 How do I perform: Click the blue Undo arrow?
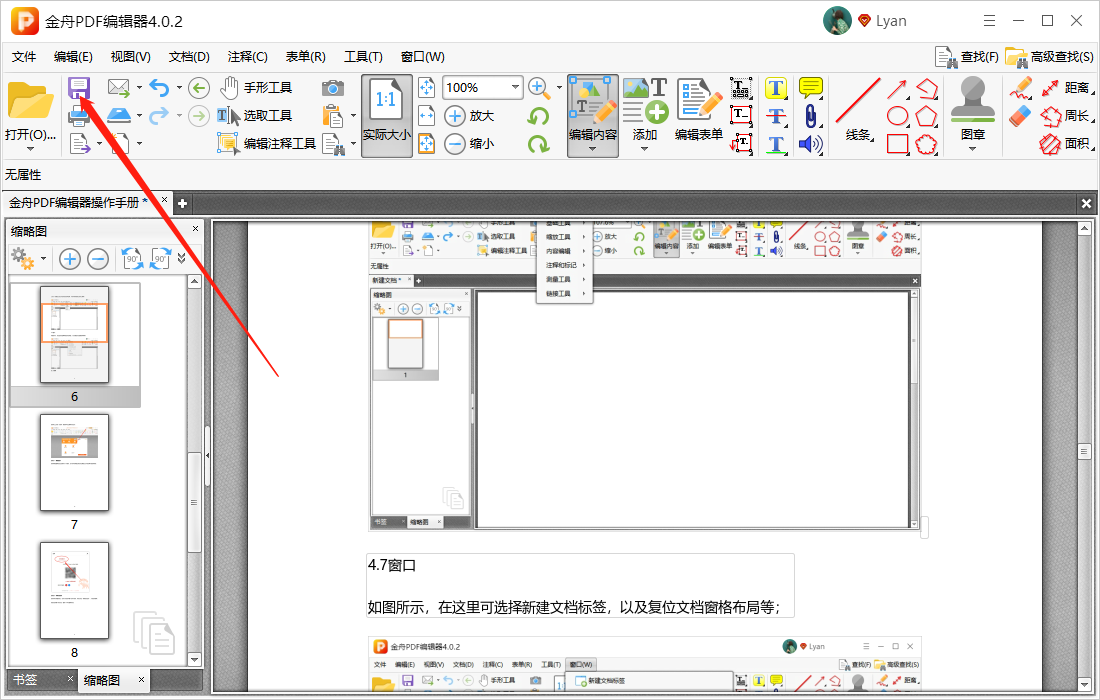[160, 88]
